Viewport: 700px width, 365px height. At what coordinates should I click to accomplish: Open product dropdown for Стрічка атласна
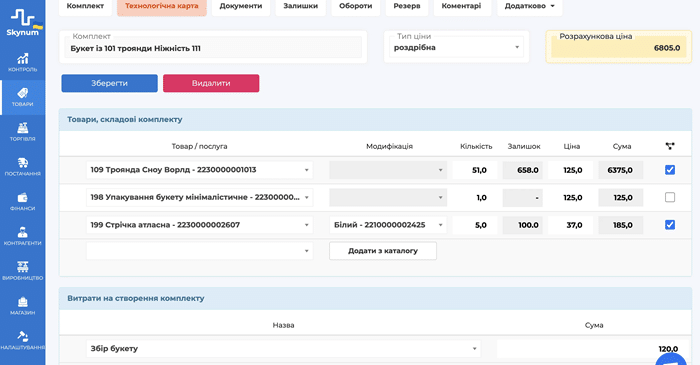tap(200, 225)
